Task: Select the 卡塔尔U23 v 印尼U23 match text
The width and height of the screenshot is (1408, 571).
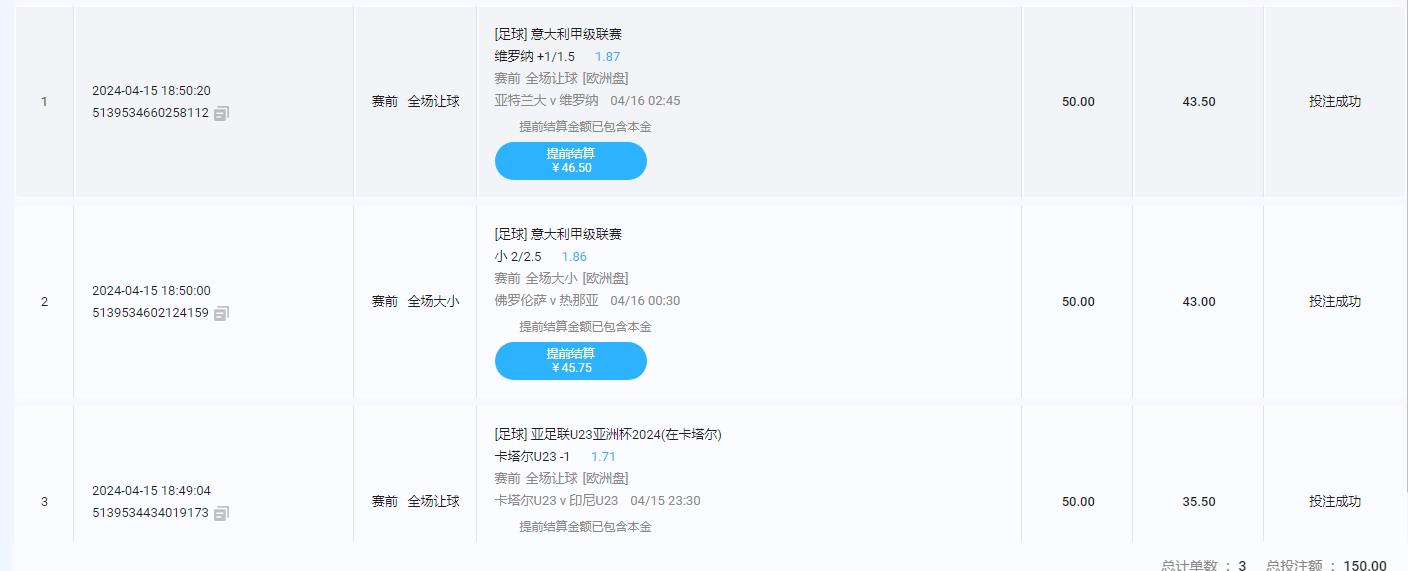Action: (x=556, y=501)
